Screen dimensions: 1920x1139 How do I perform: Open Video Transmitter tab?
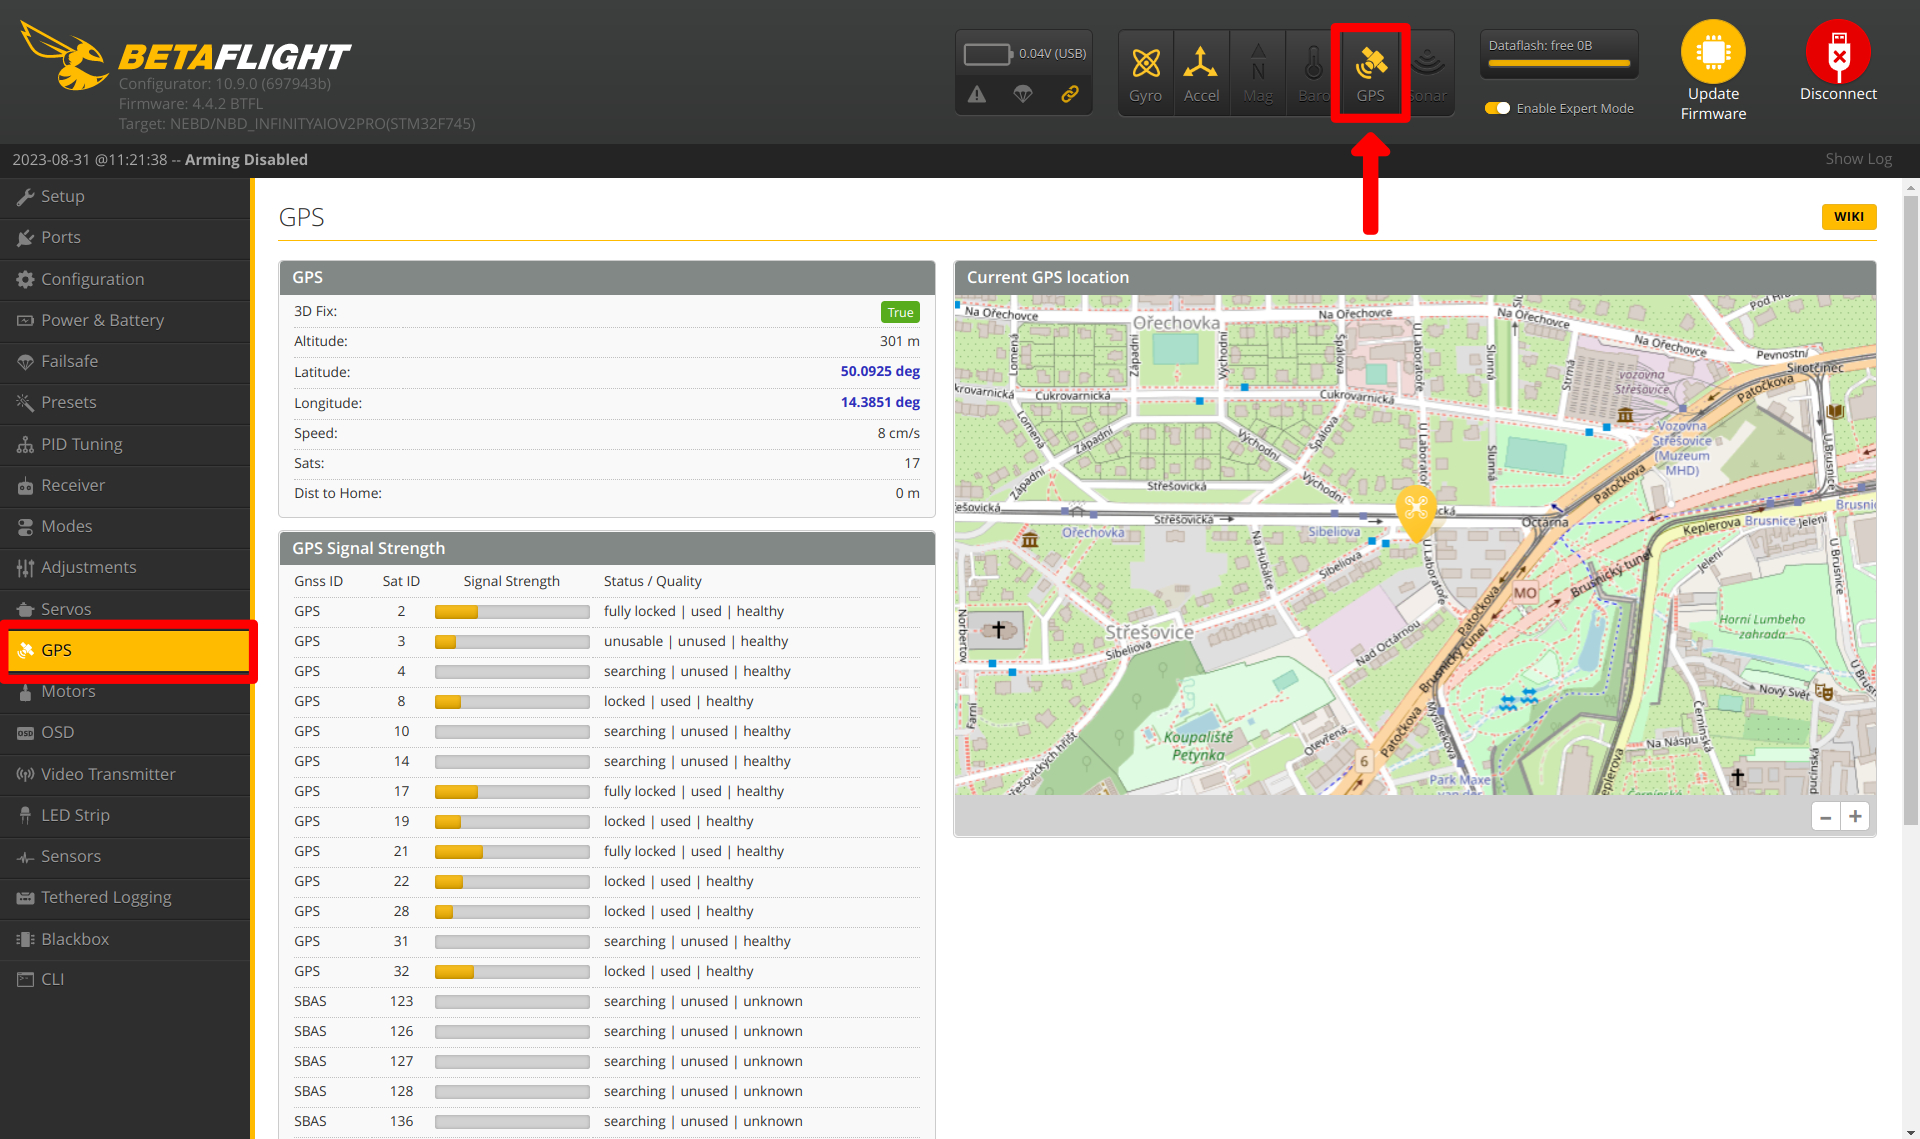125,774
